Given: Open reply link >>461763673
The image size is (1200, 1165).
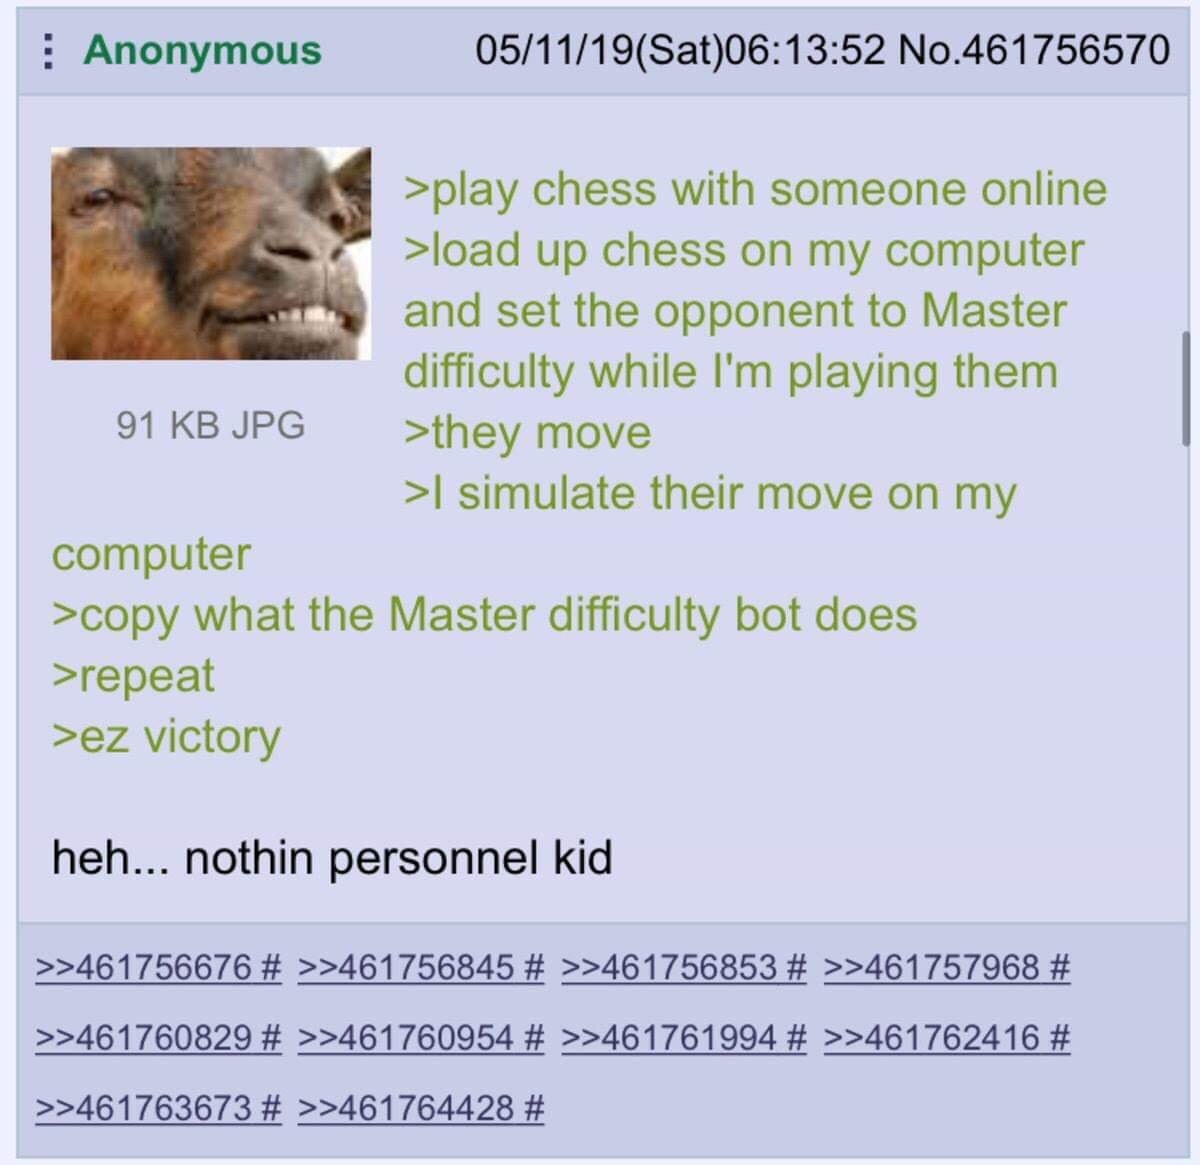Looking at the screenshot, I should tap(144, 1108).
